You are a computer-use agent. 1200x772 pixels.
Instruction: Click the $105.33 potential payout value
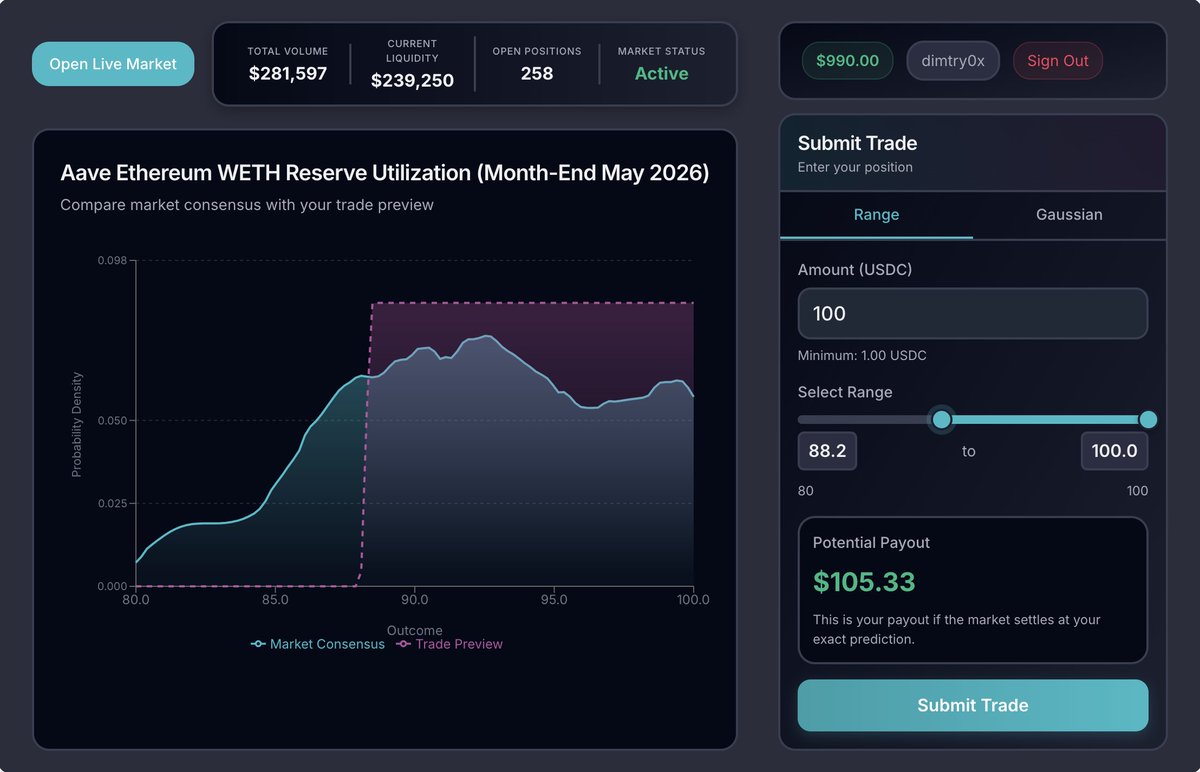tap(864, 582)
